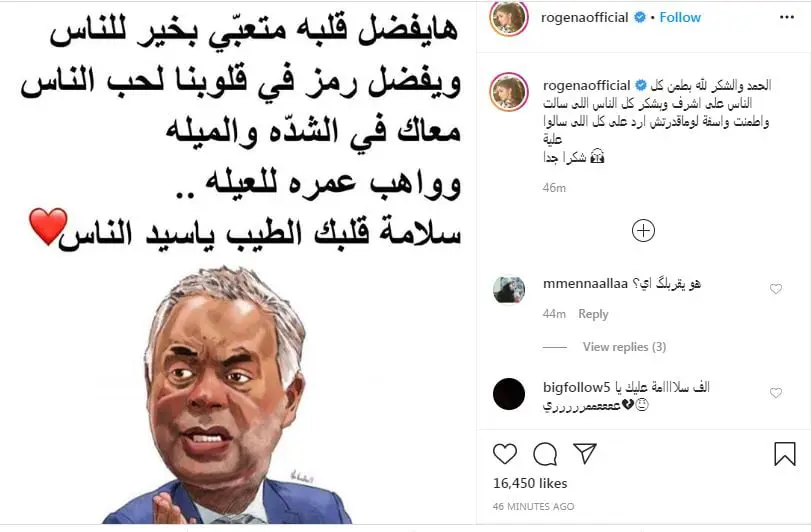Viewport: 811px width, 532px height.
Task: Open the comment speech bubble icon
Action: click(x=545, y=454)
